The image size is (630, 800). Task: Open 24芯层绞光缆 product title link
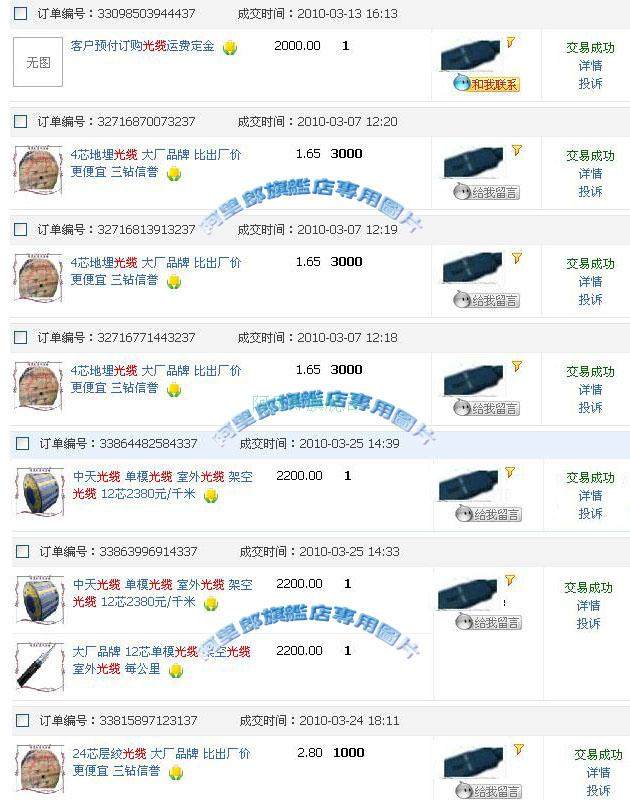coord(161,762)
